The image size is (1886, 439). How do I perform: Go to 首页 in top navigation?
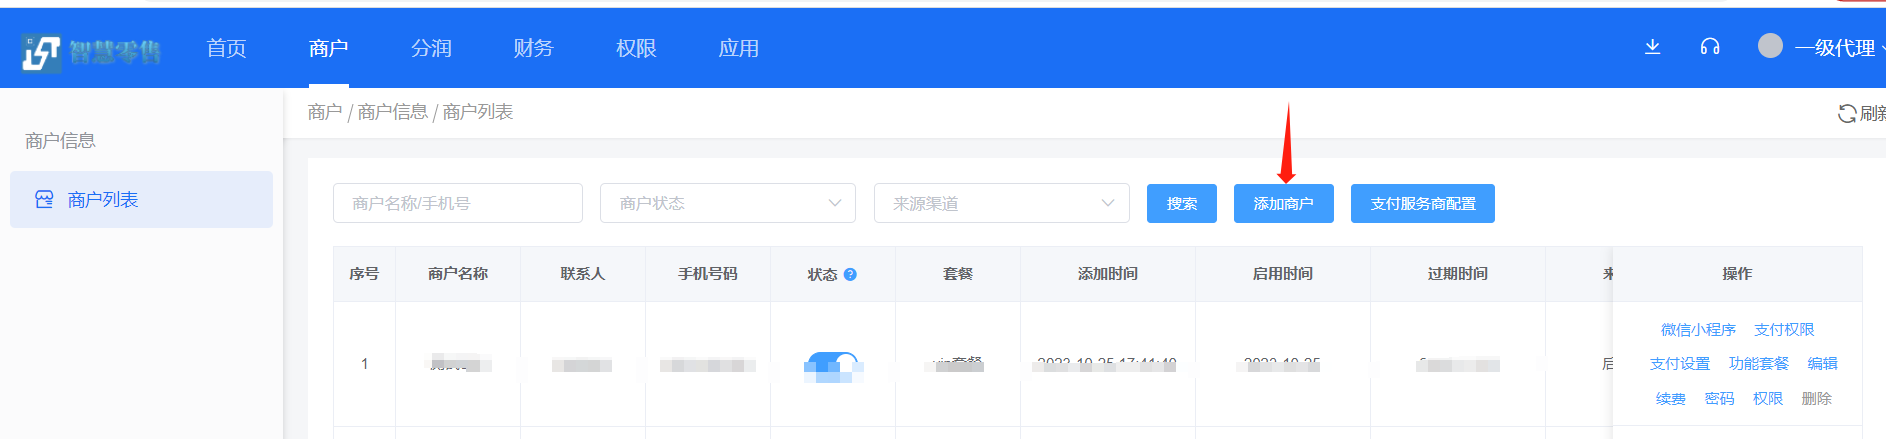[x=226, y=48]
